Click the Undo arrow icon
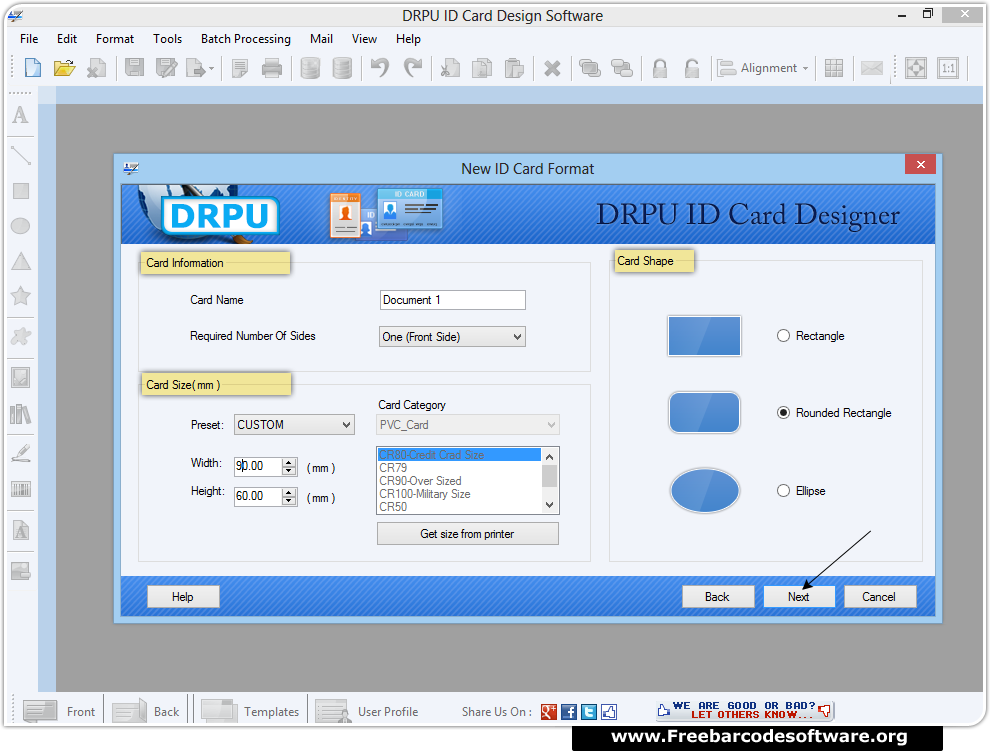Viewport: 990px width, 751px height. (x=380, y=68)
